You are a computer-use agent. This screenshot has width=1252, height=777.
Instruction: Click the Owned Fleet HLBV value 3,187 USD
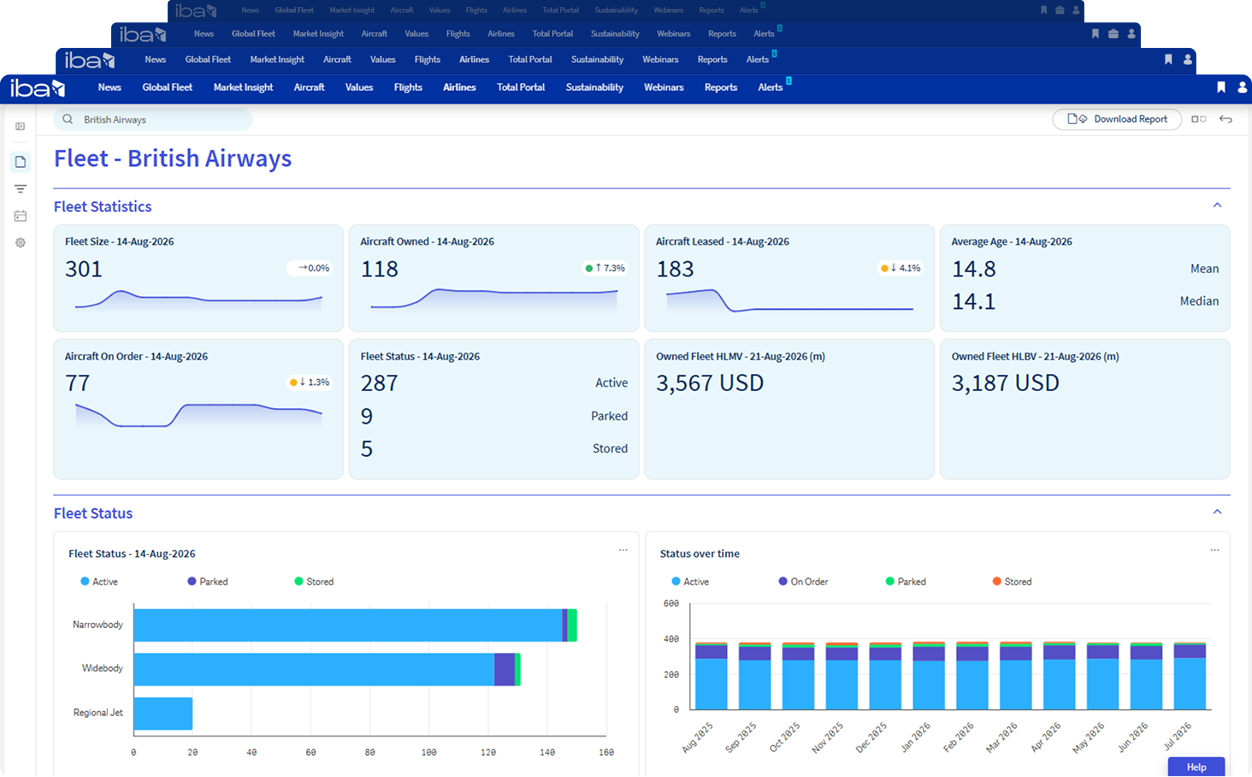[1005, 383]
